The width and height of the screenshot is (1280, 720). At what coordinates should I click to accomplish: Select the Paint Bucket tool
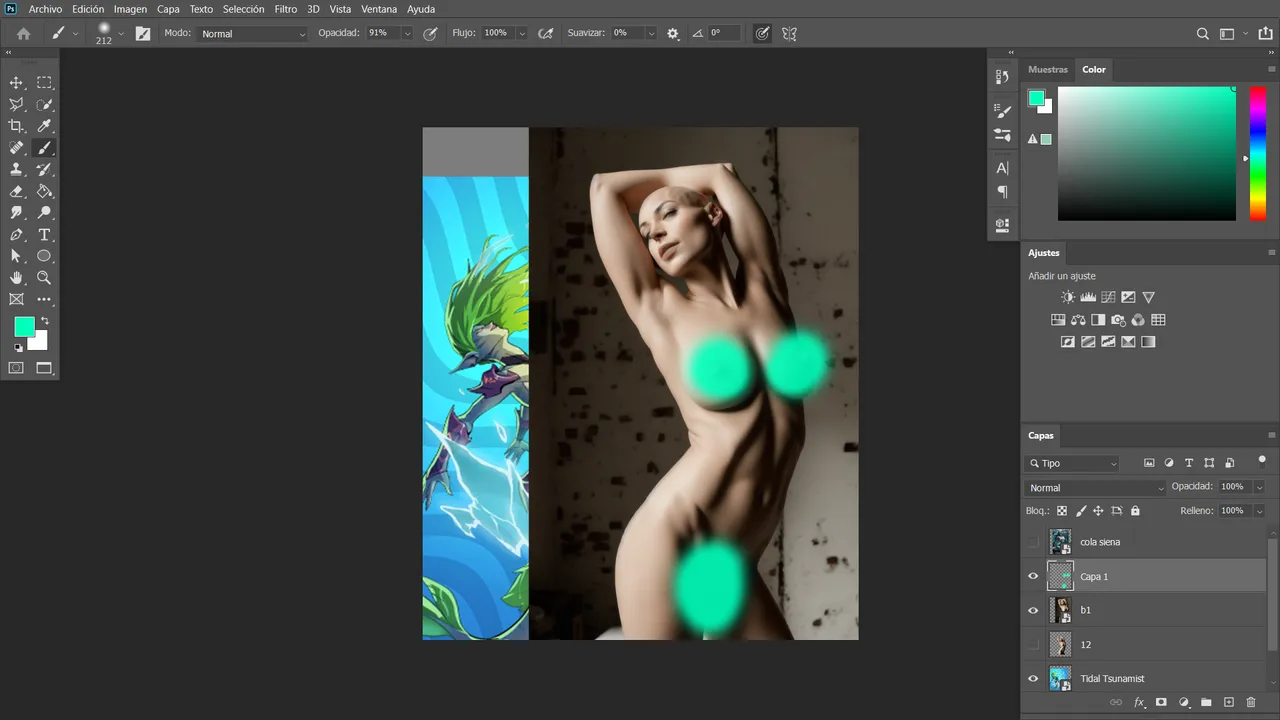[x=44, y=191]
